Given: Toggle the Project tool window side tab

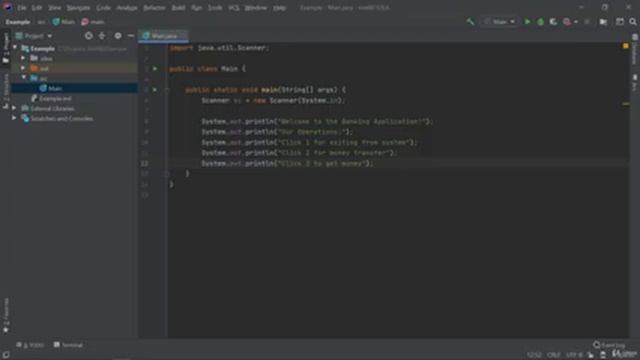Looking at the screenshot, I should 6,48.
